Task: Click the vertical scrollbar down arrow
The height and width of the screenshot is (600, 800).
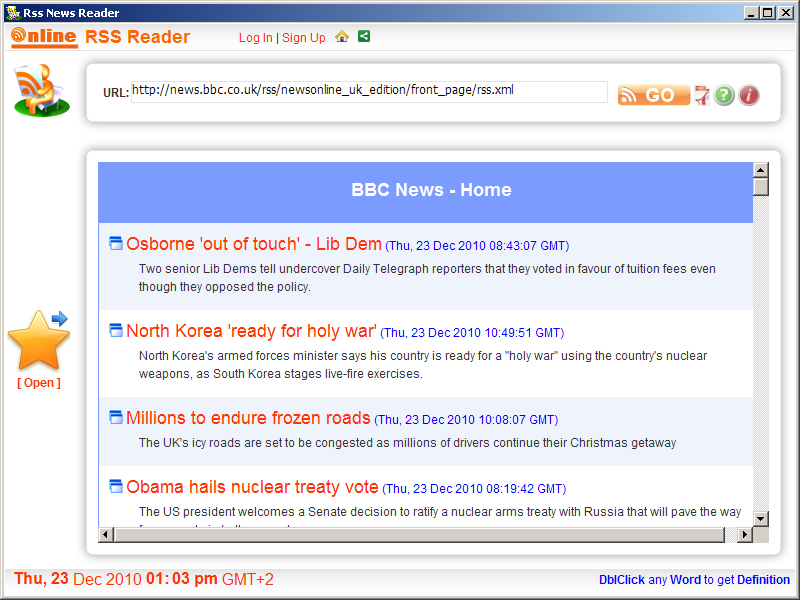Action: tap(761, 519)
